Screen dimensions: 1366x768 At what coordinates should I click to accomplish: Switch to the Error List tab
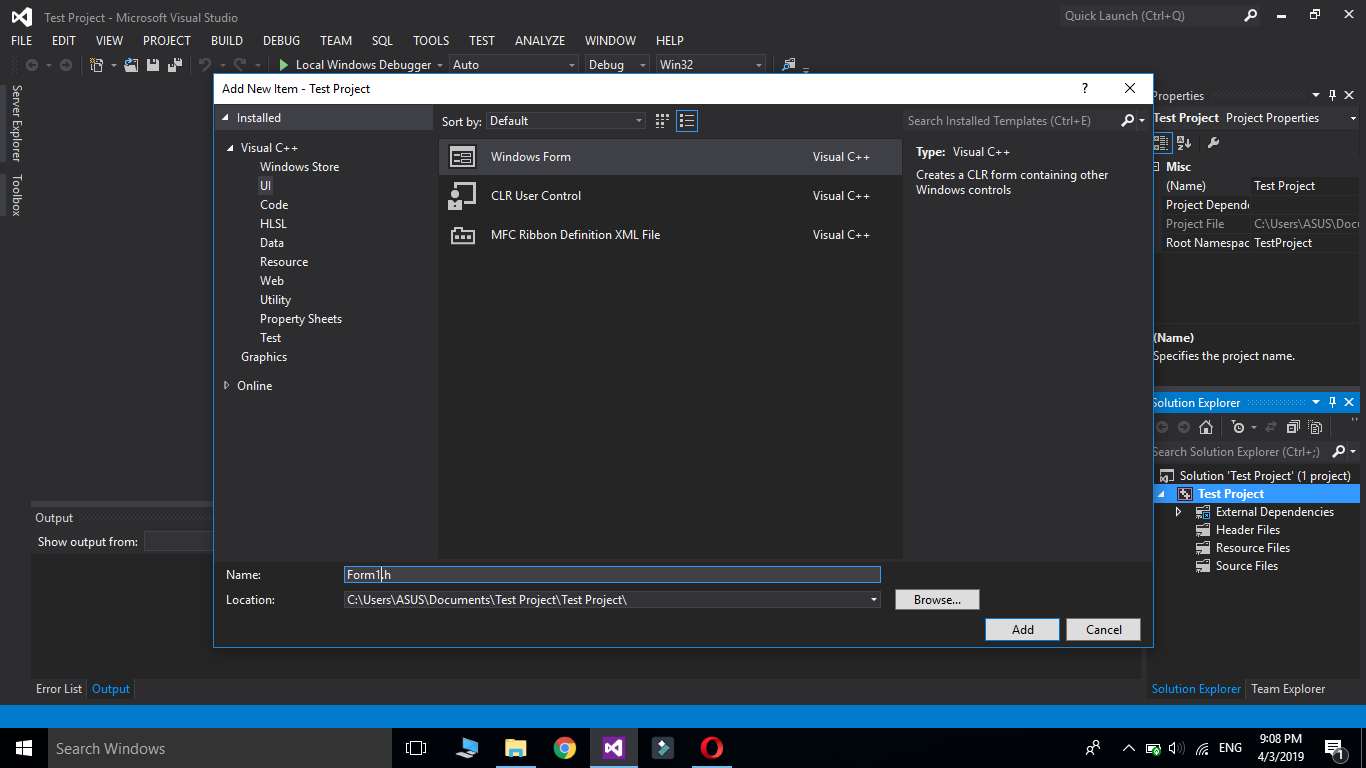click(58, 688)
